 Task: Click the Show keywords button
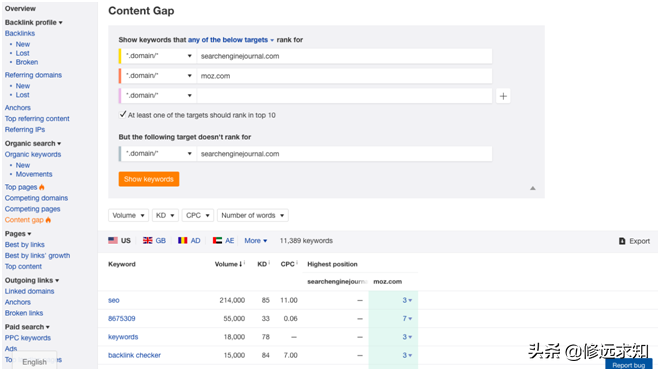point(149,179)
